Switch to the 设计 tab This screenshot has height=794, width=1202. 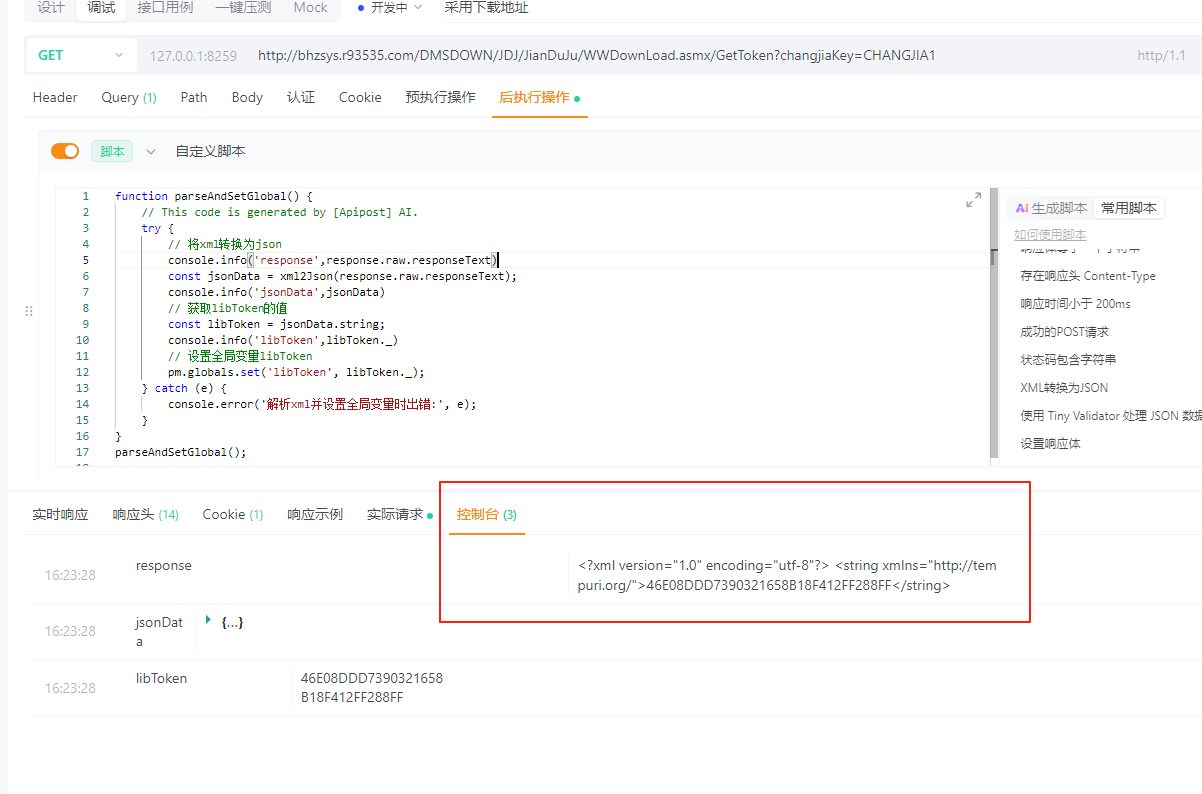[x=51, y=8]
